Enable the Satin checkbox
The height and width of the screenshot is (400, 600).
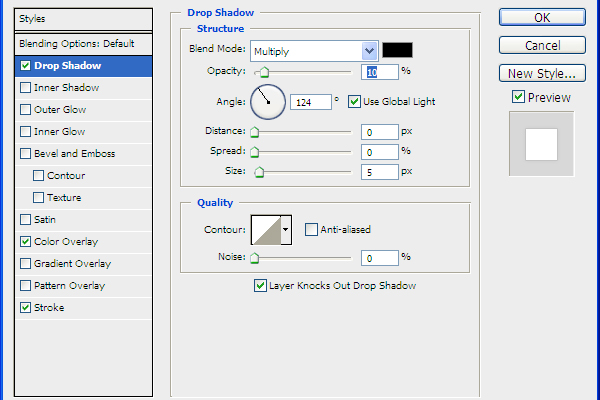click(x=25, y=220)
